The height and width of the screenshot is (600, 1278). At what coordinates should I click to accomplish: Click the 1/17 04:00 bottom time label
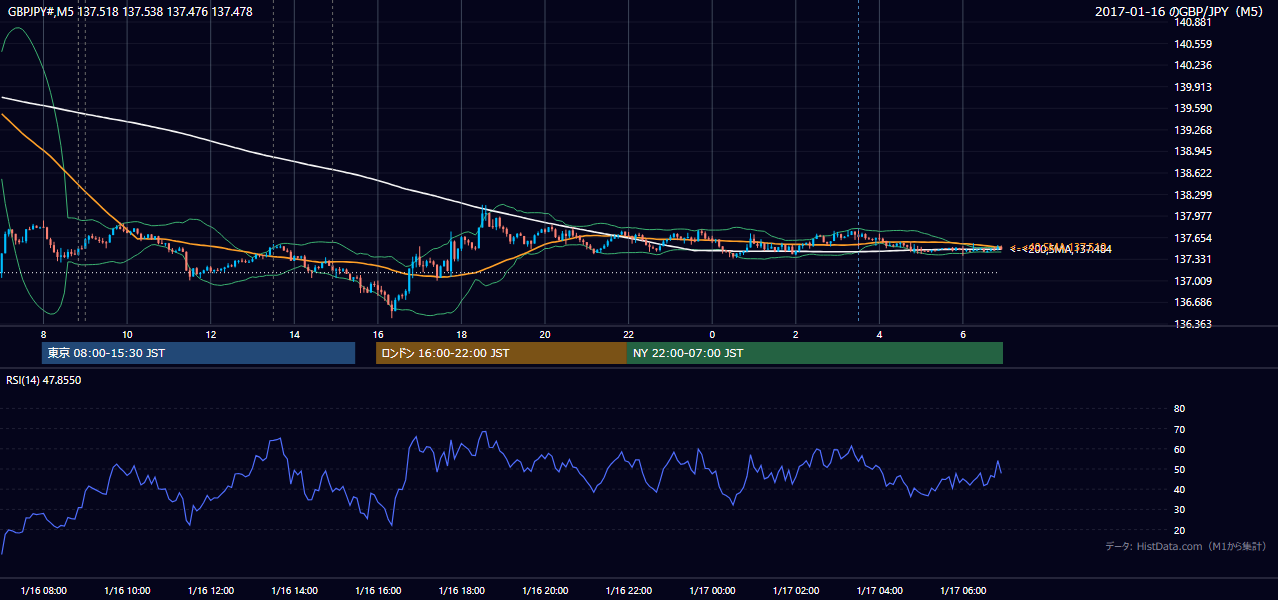(x=879, y=591)
